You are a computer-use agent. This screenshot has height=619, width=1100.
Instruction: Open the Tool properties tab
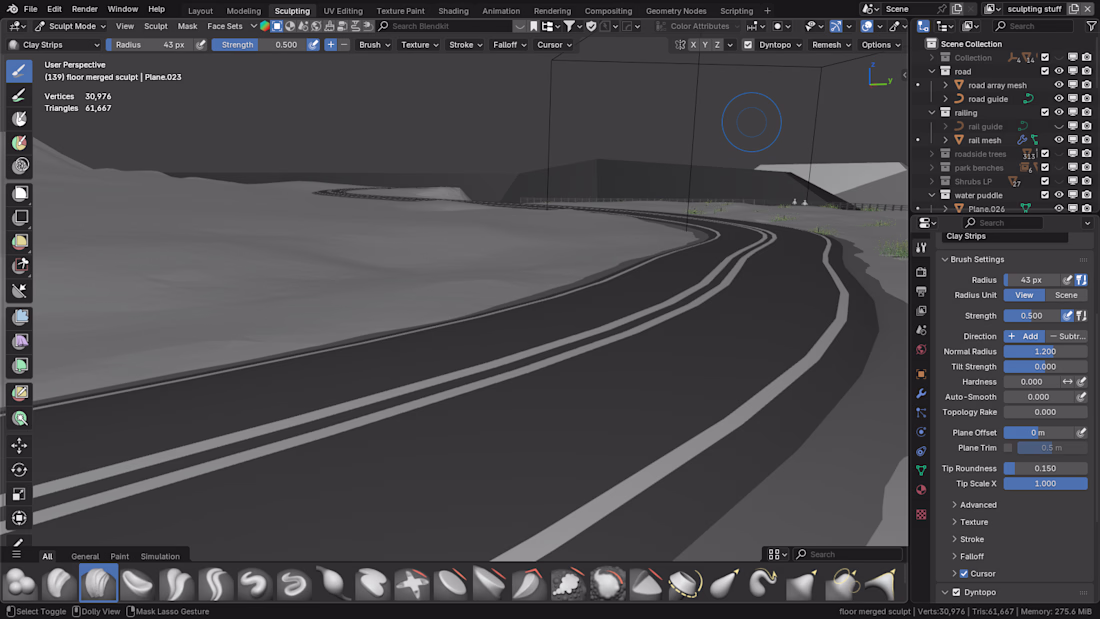(921, 248)
